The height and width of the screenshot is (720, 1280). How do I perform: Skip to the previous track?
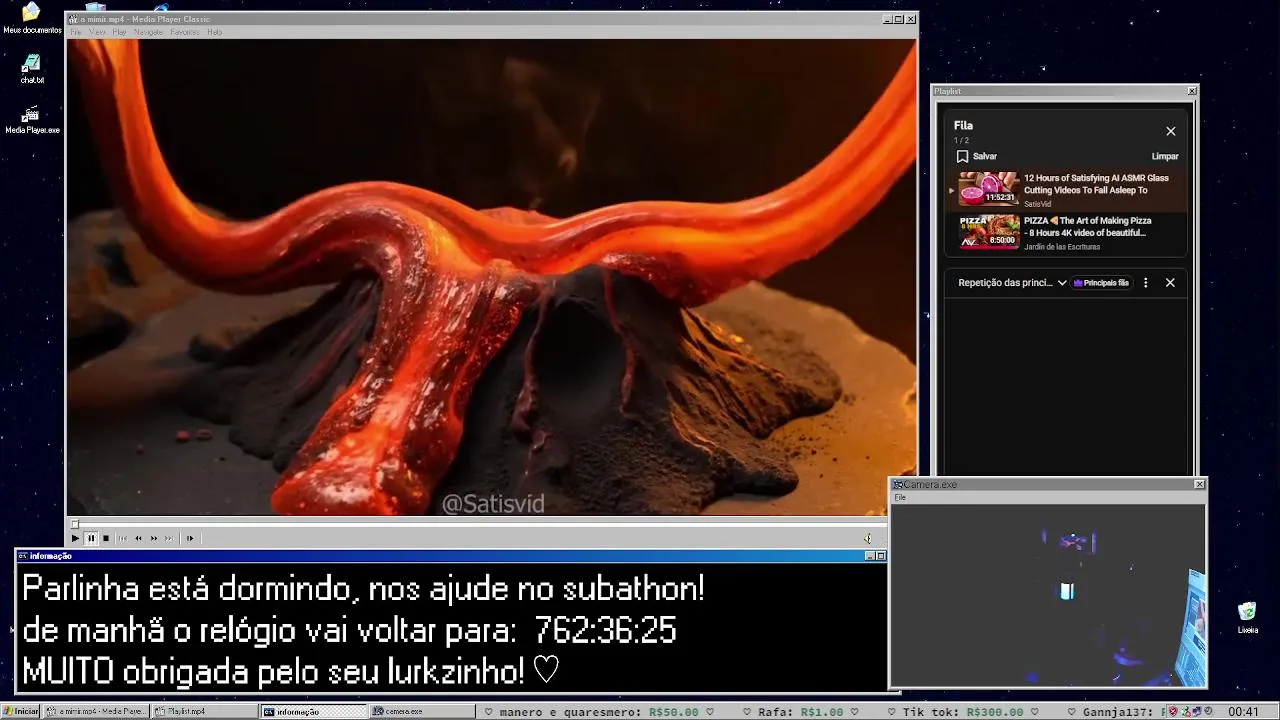[x=123, y=538]
